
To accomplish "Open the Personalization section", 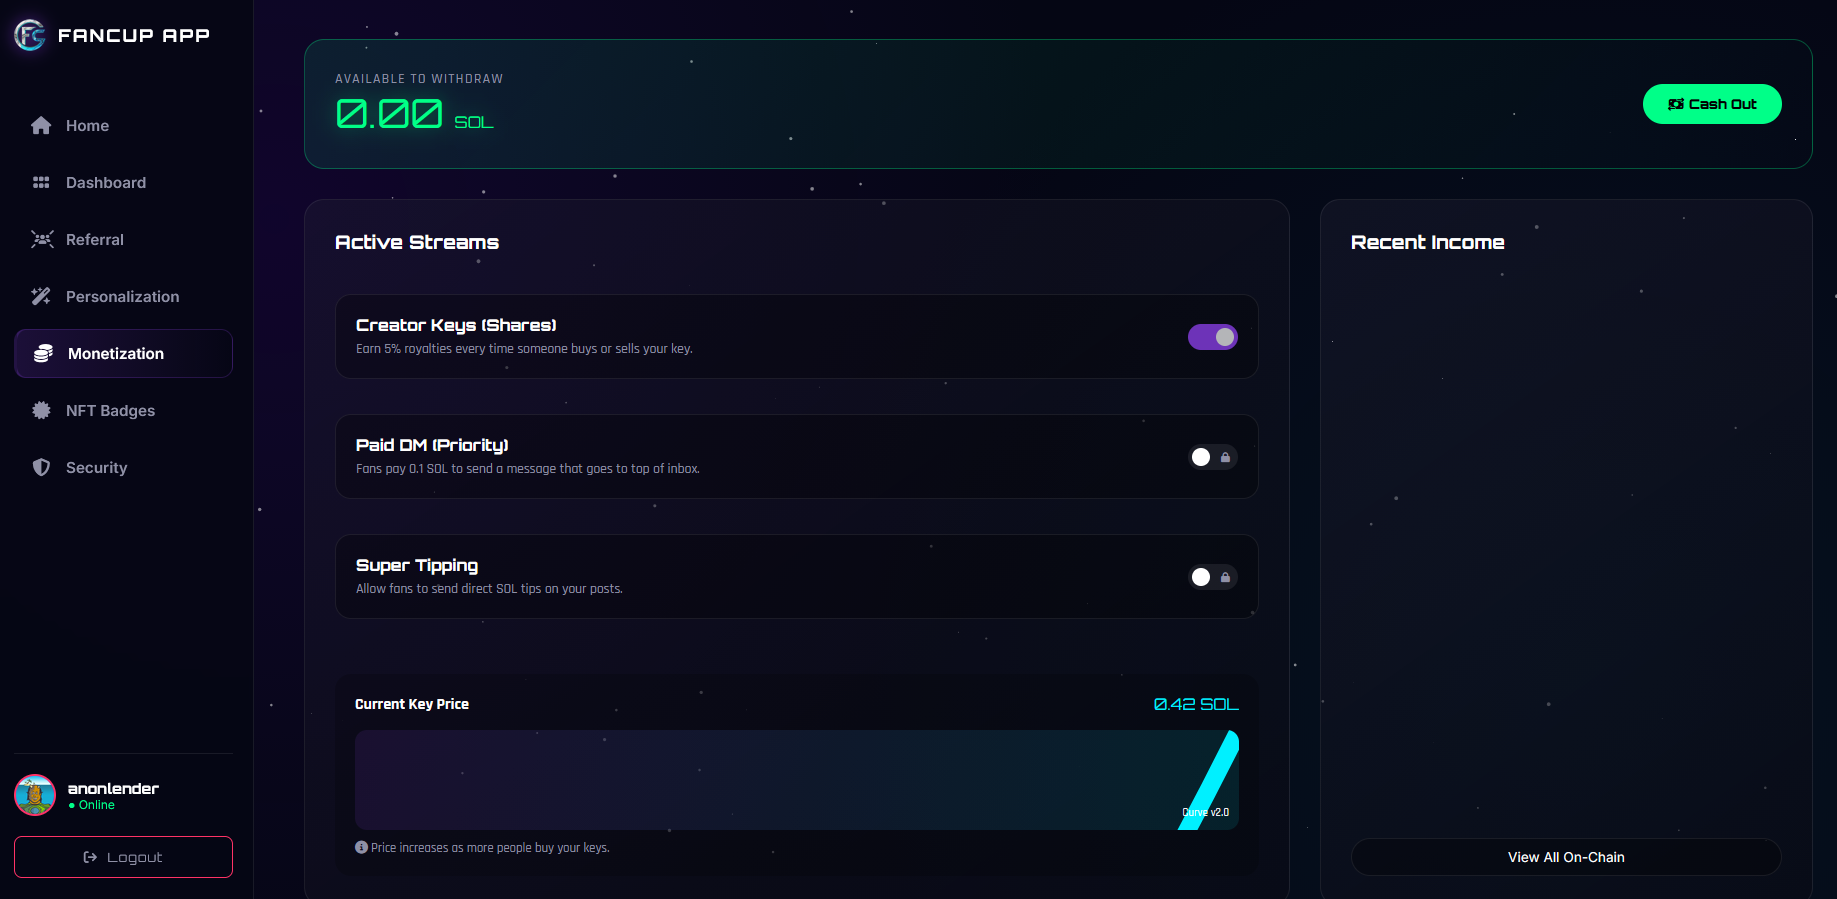I will pos(122,297).
